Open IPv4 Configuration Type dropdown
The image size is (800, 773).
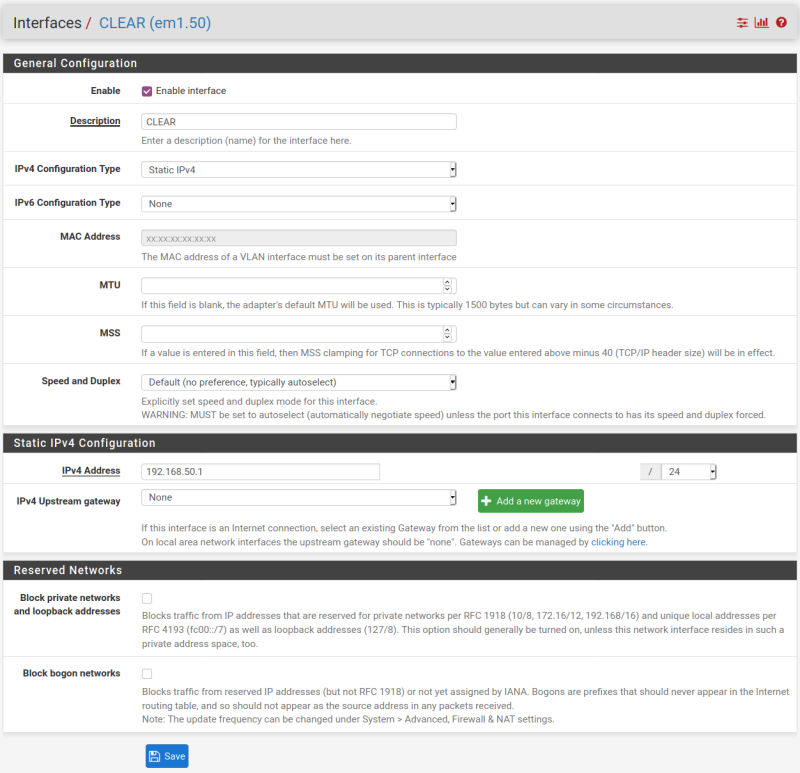pos(299,169)
